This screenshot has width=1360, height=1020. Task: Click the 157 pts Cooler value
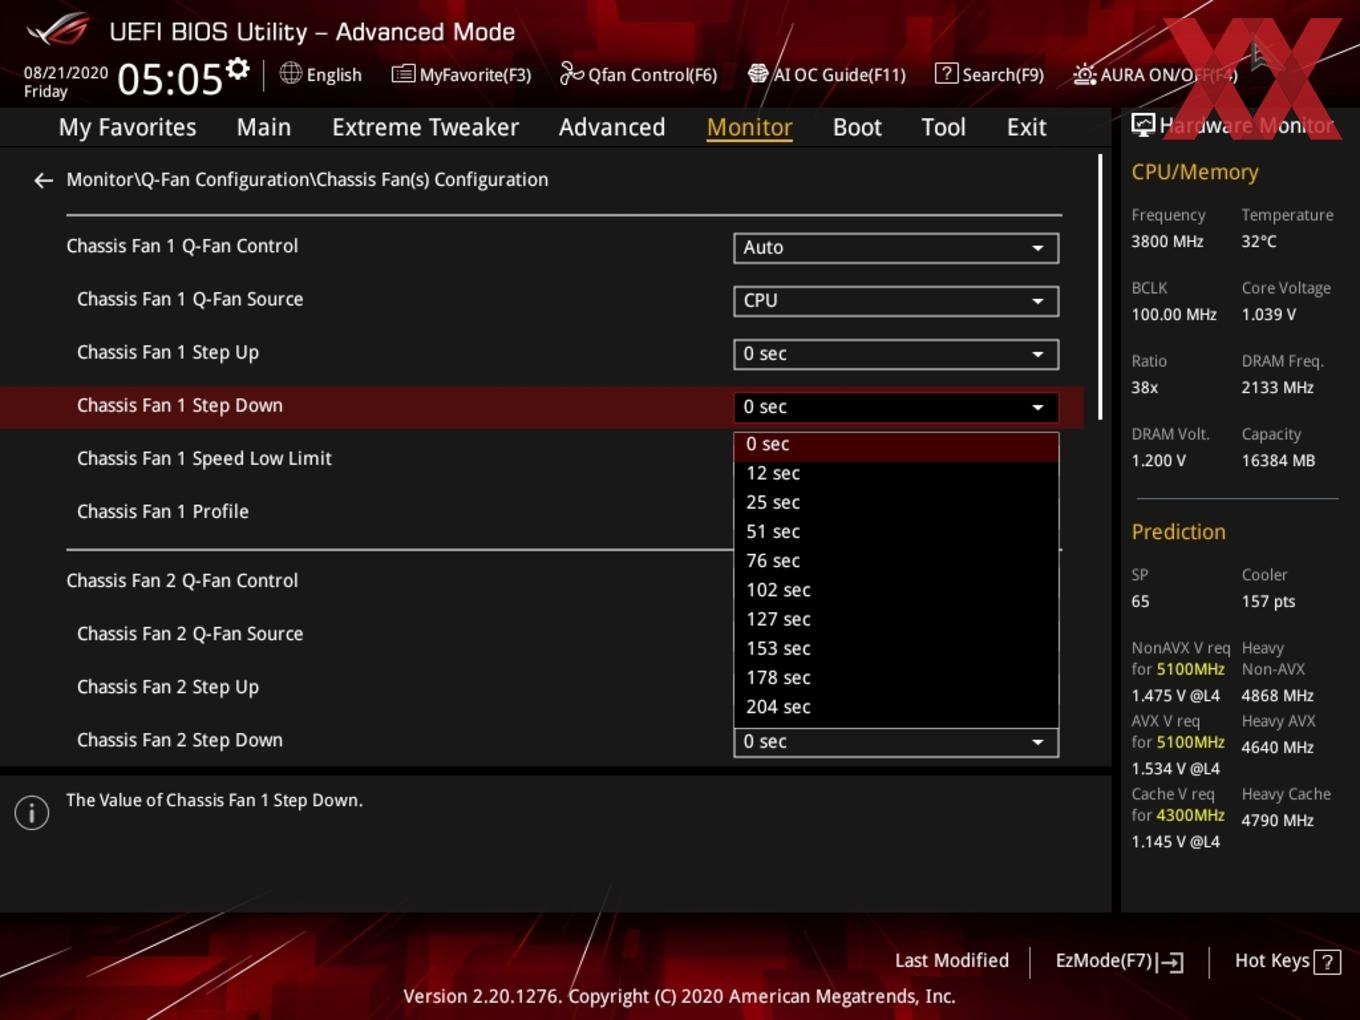click(1268, 602)
